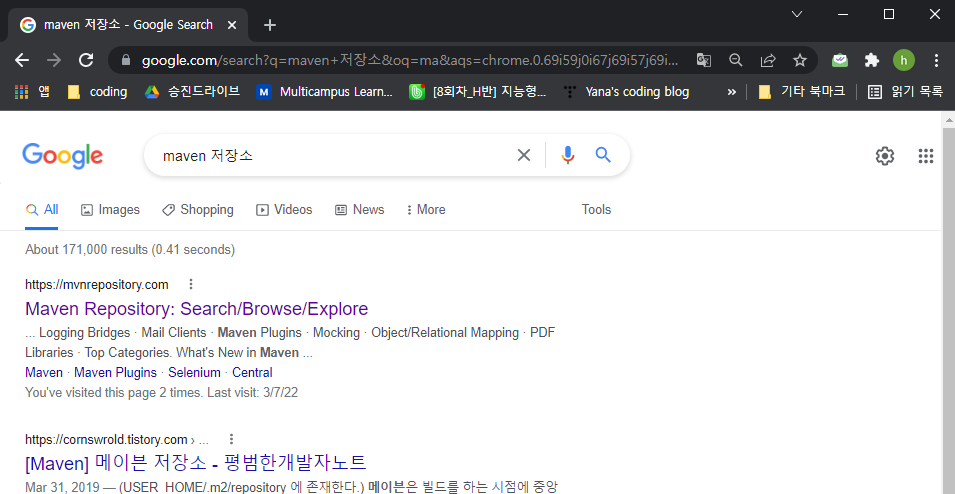The width and height of the screenshot is (955, 494).
Task: Clear the search query with X
Action: 523,155
